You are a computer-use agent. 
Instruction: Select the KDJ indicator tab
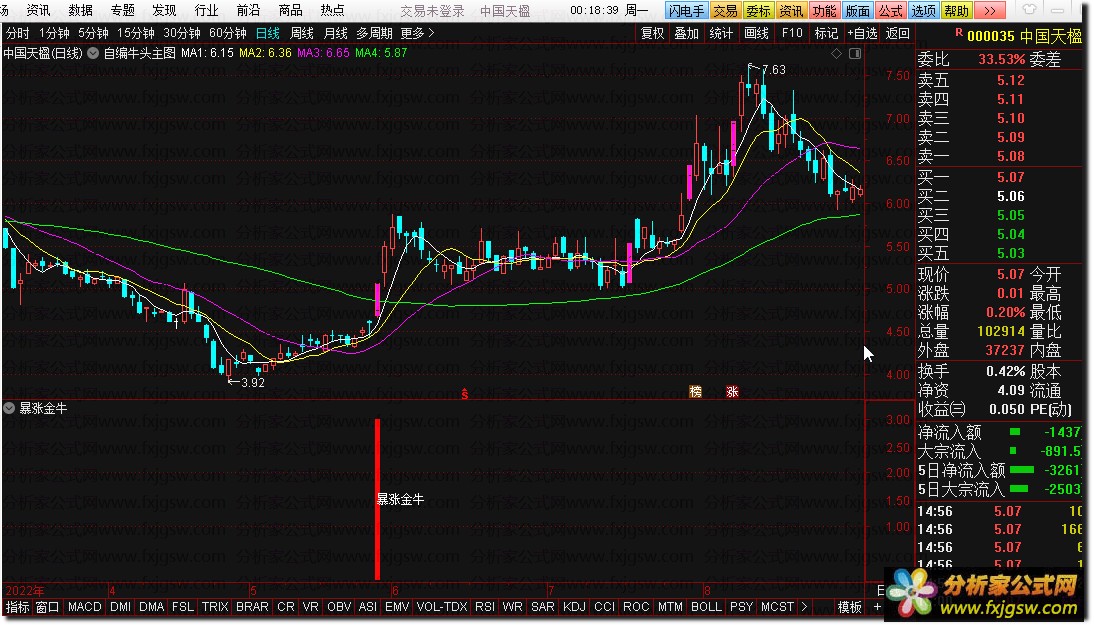(x=574, y=607)
